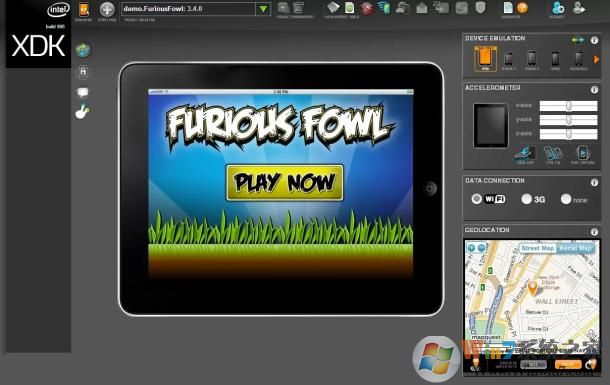Click the speech bubble icon in sidebar
Viewport: 610px width, 385px height.
click(82, 92)
